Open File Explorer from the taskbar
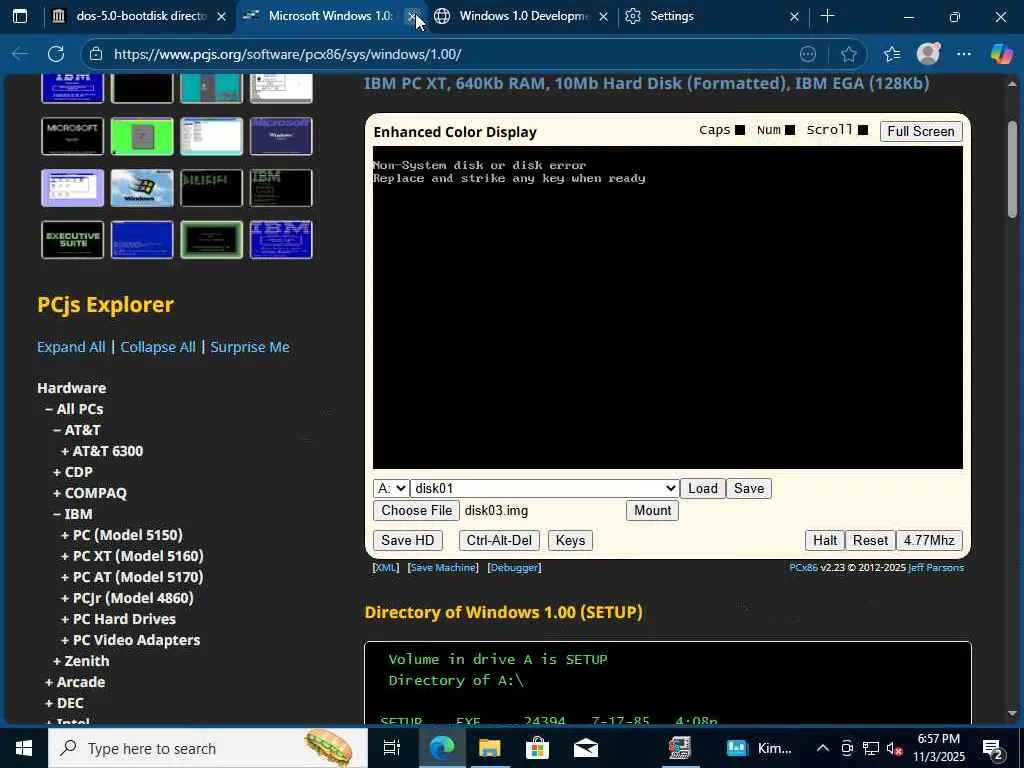This screenshot has height=768, width=1024. pos(489,748)
